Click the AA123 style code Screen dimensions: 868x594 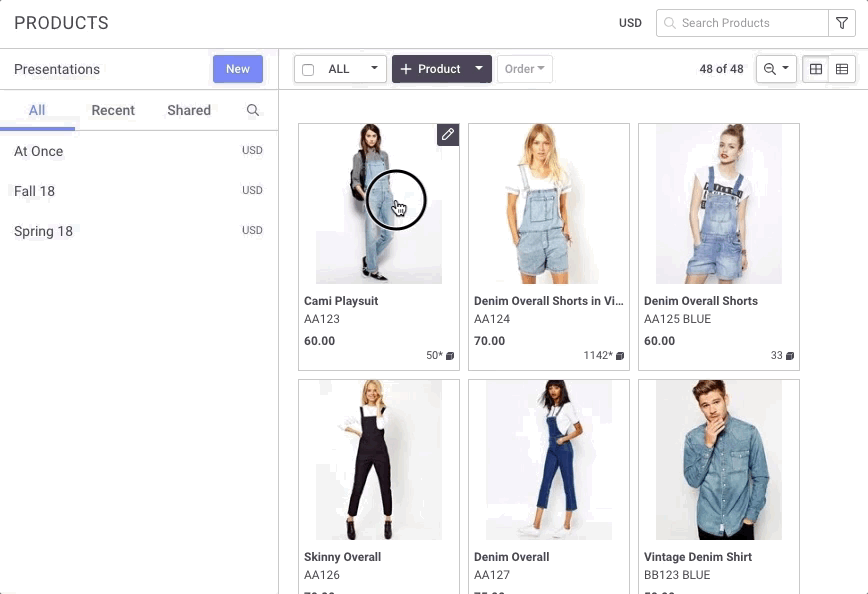coord(322,319)
